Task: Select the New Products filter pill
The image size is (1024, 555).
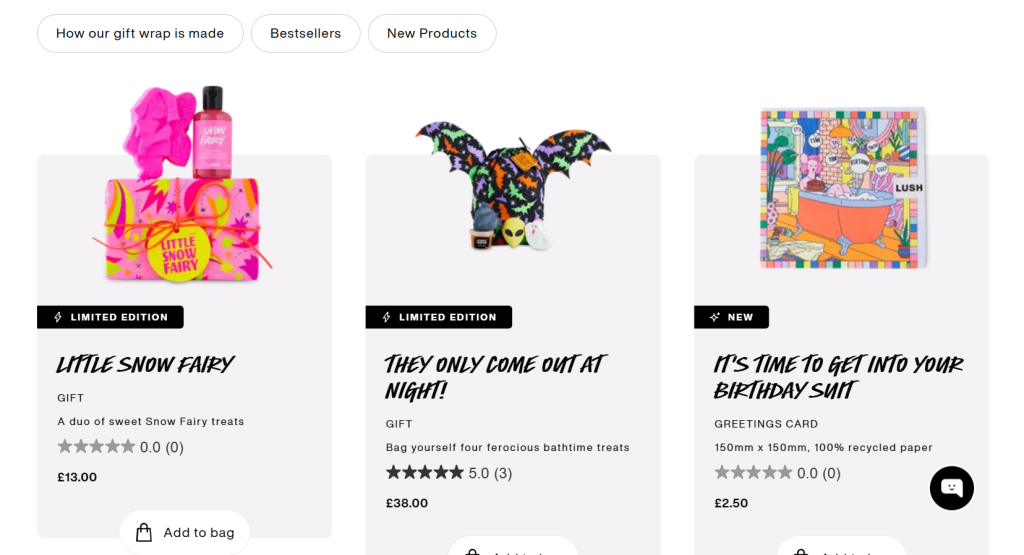Action: click(432, 33)
